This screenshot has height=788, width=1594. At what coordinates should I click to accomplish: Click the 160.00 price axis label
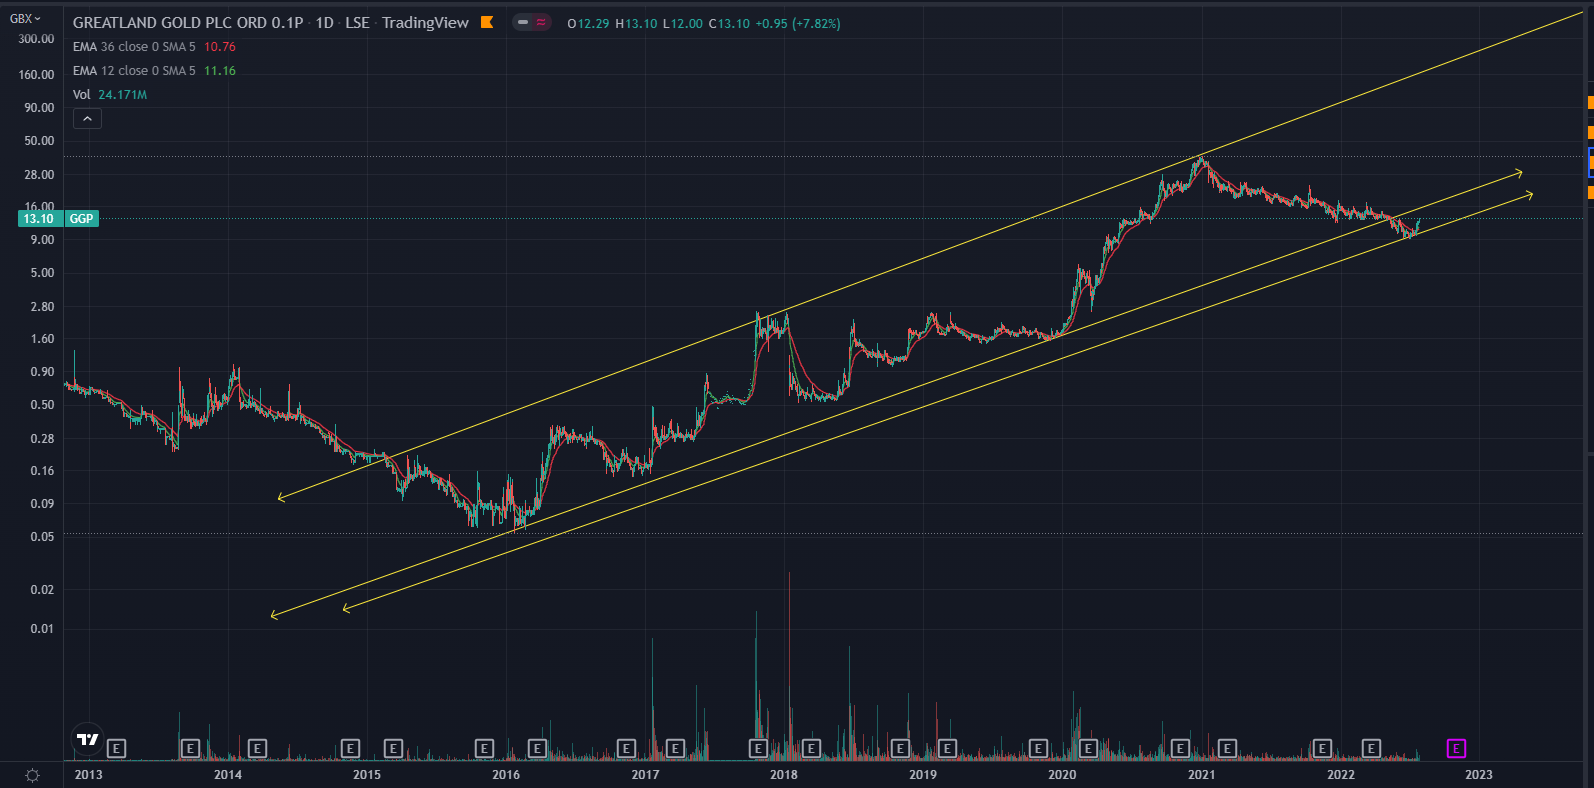(x=37, y=75)
